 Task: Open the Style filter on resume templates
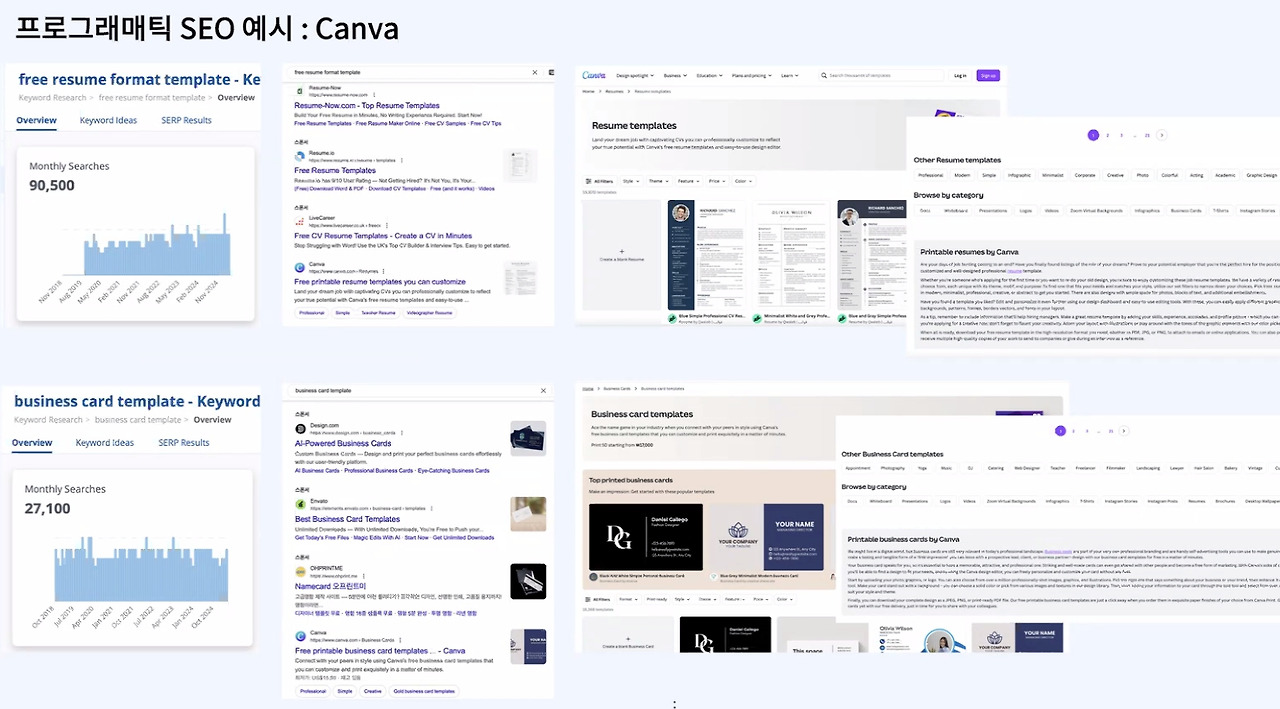point(630,181)
